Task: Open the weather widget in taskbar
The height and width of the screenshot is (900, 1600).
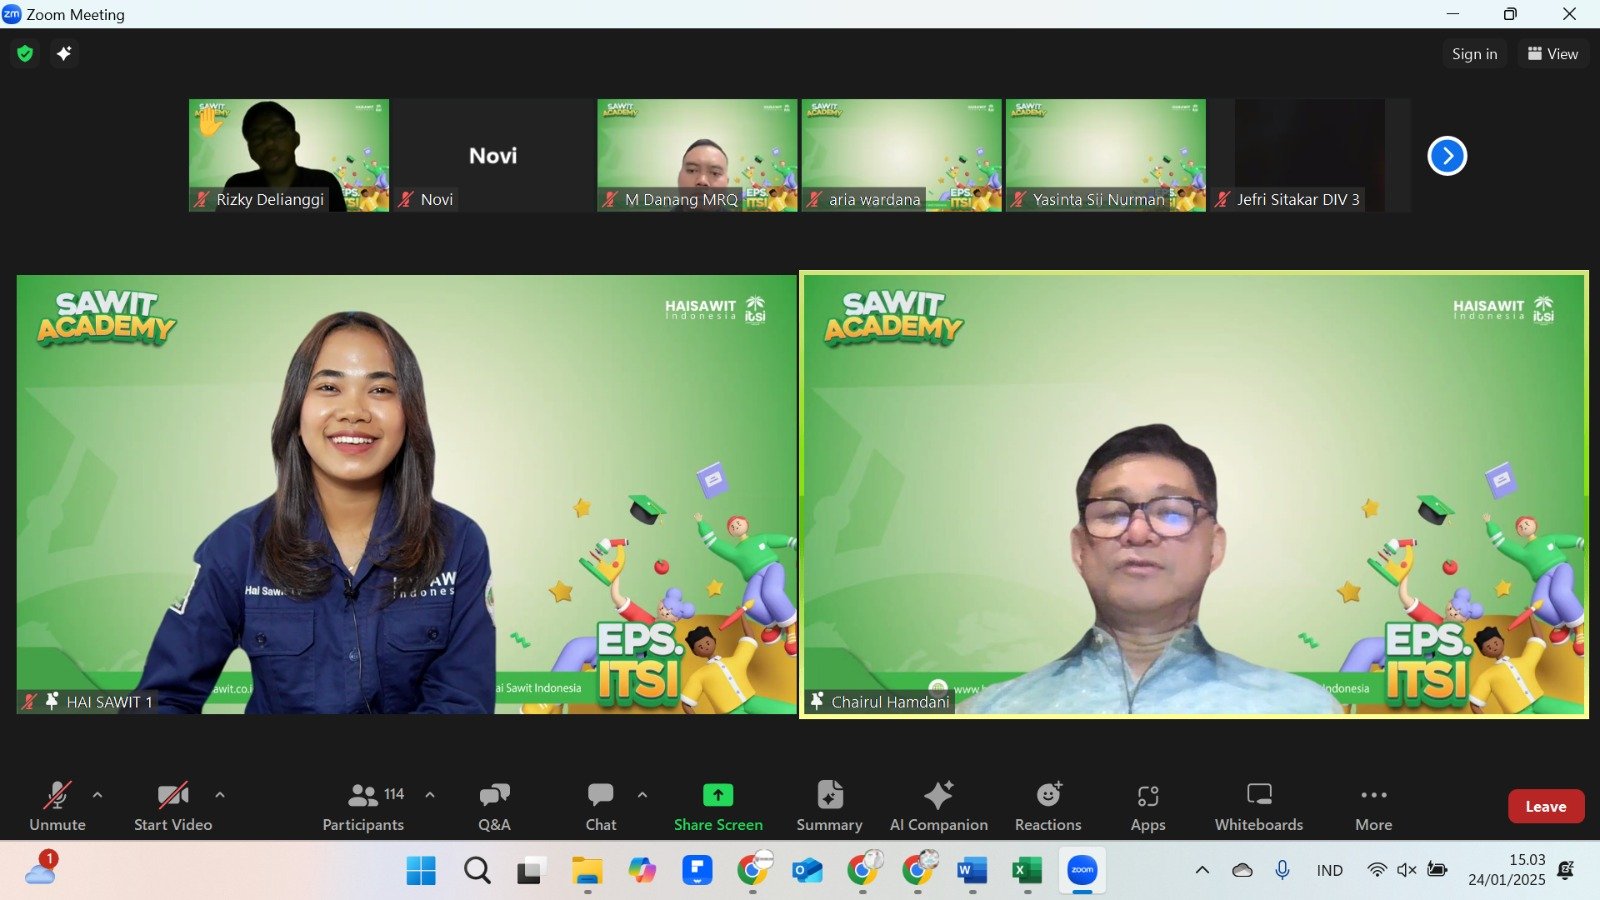Action: point(41,868)
